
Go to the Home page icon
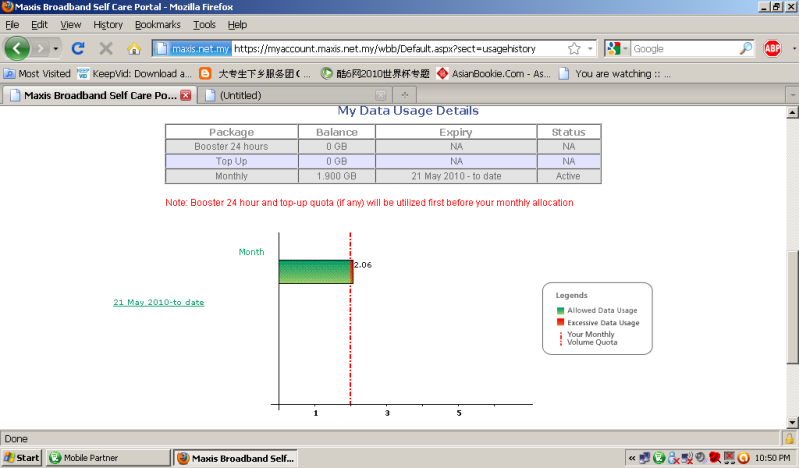click(x=134, y=48)
